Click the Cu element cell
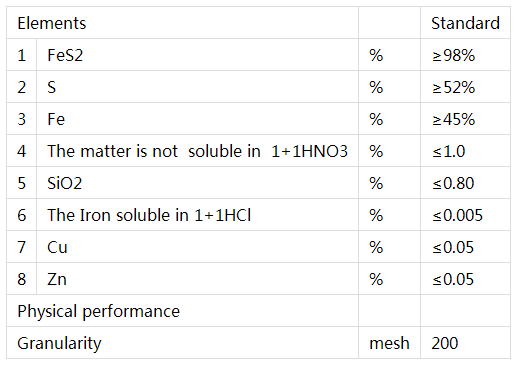This screenshot has height=368, width=523. (197, 247)
